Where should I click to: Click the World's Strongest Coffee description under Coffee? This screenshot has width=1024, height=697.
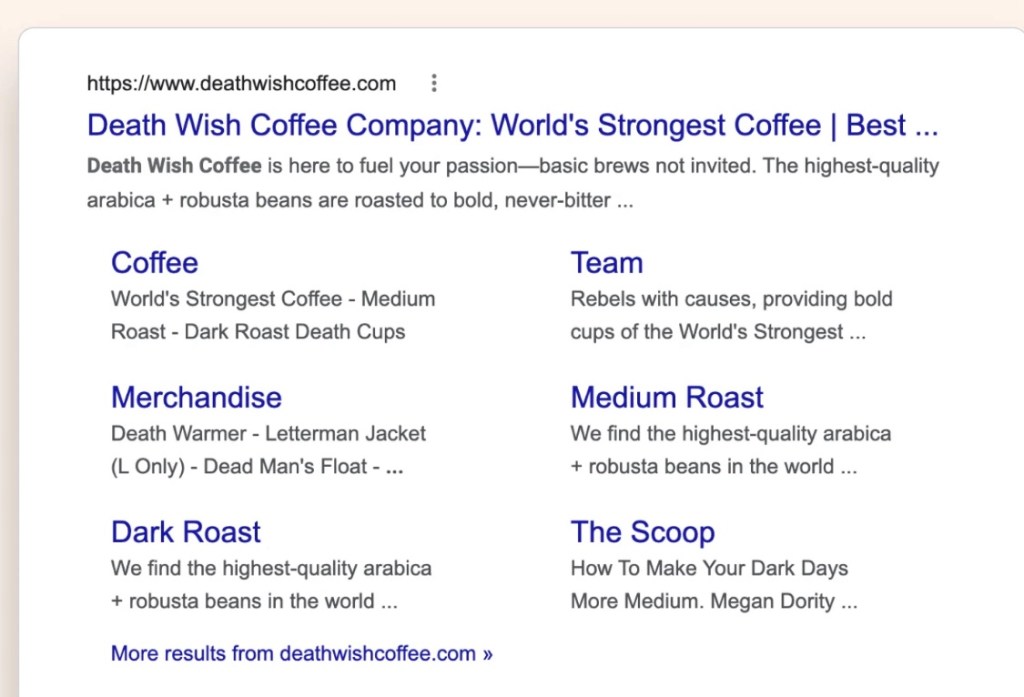coord(272,298)
